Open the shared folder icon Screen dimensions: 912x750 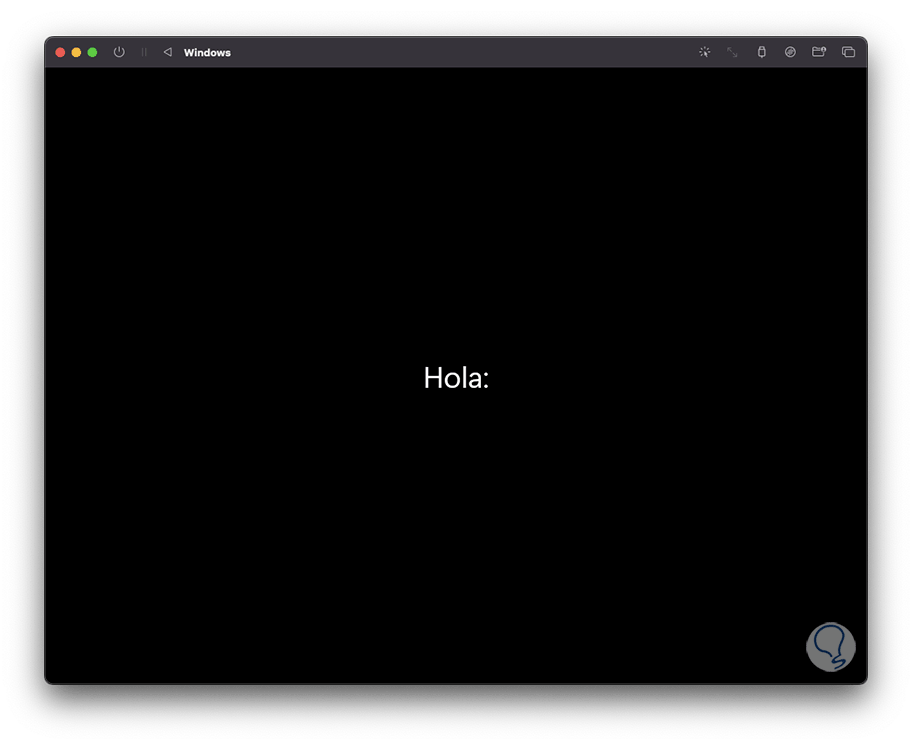pyautogui.click(x=819, y=52)
